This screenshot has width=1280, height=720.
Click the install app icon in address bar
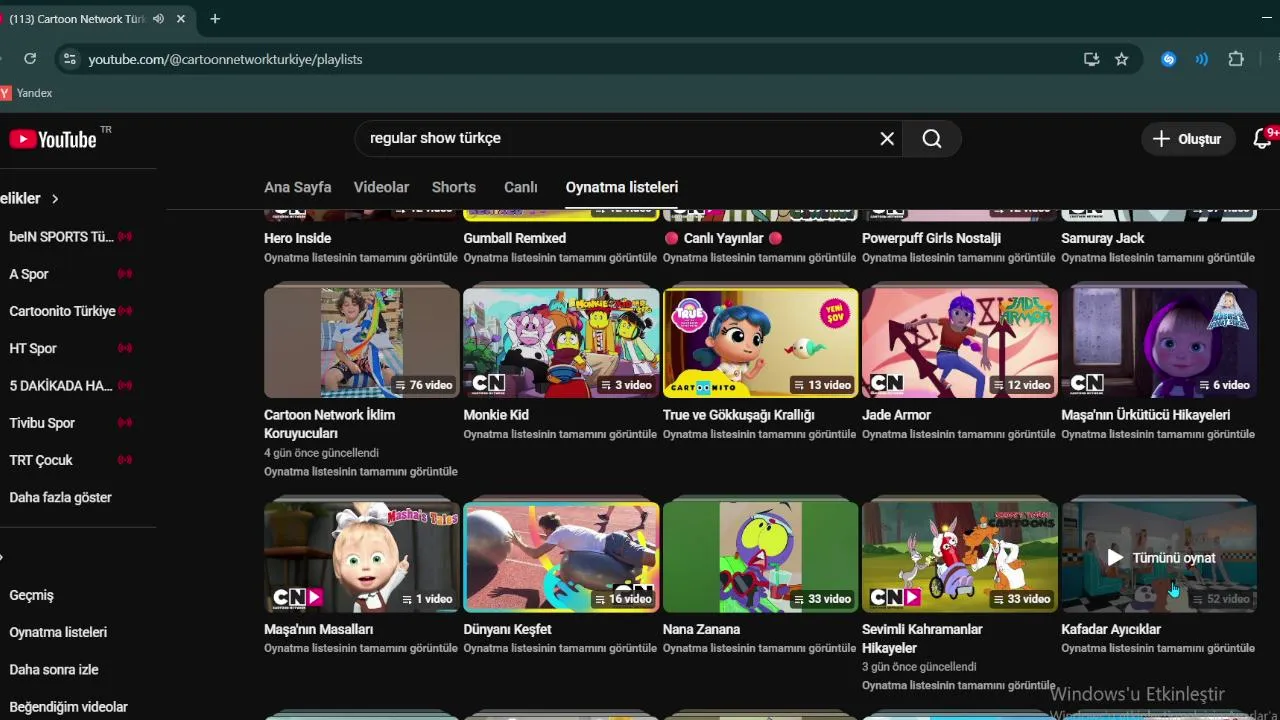(1092, 59)
